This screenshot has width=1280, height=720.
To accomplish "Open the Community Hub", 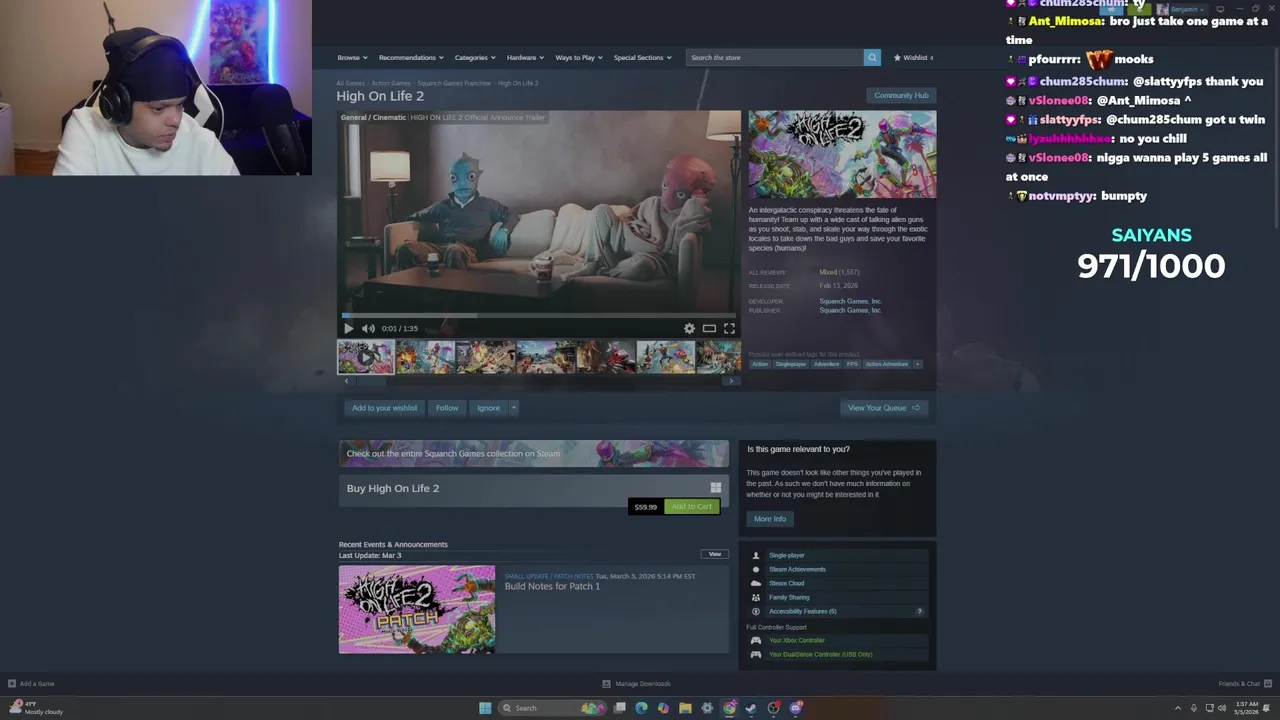I will coord(901,95).
